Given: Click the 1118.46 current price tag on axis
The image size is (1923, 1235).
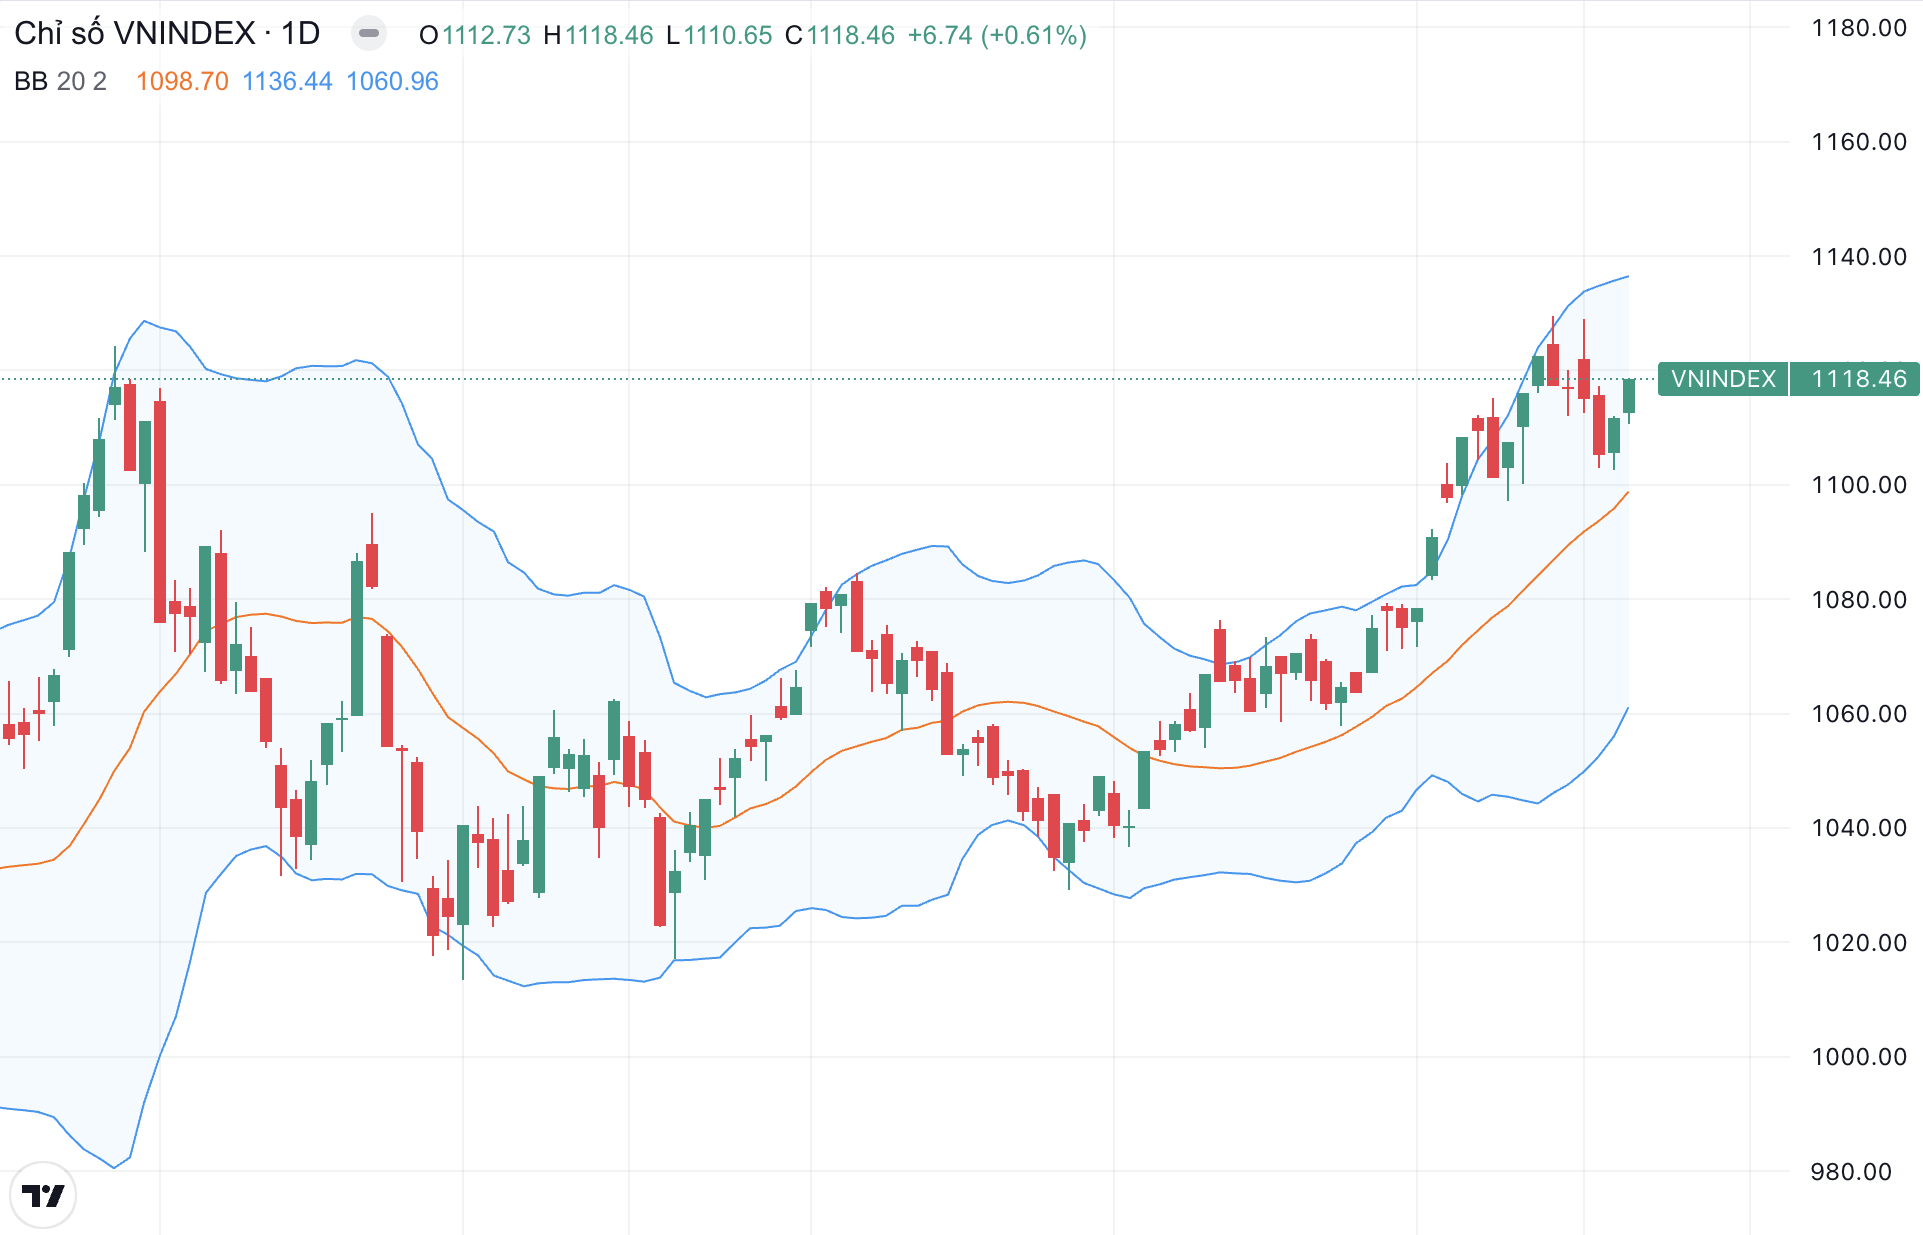Looking at the screenshot, I should tap(1855, 379).
